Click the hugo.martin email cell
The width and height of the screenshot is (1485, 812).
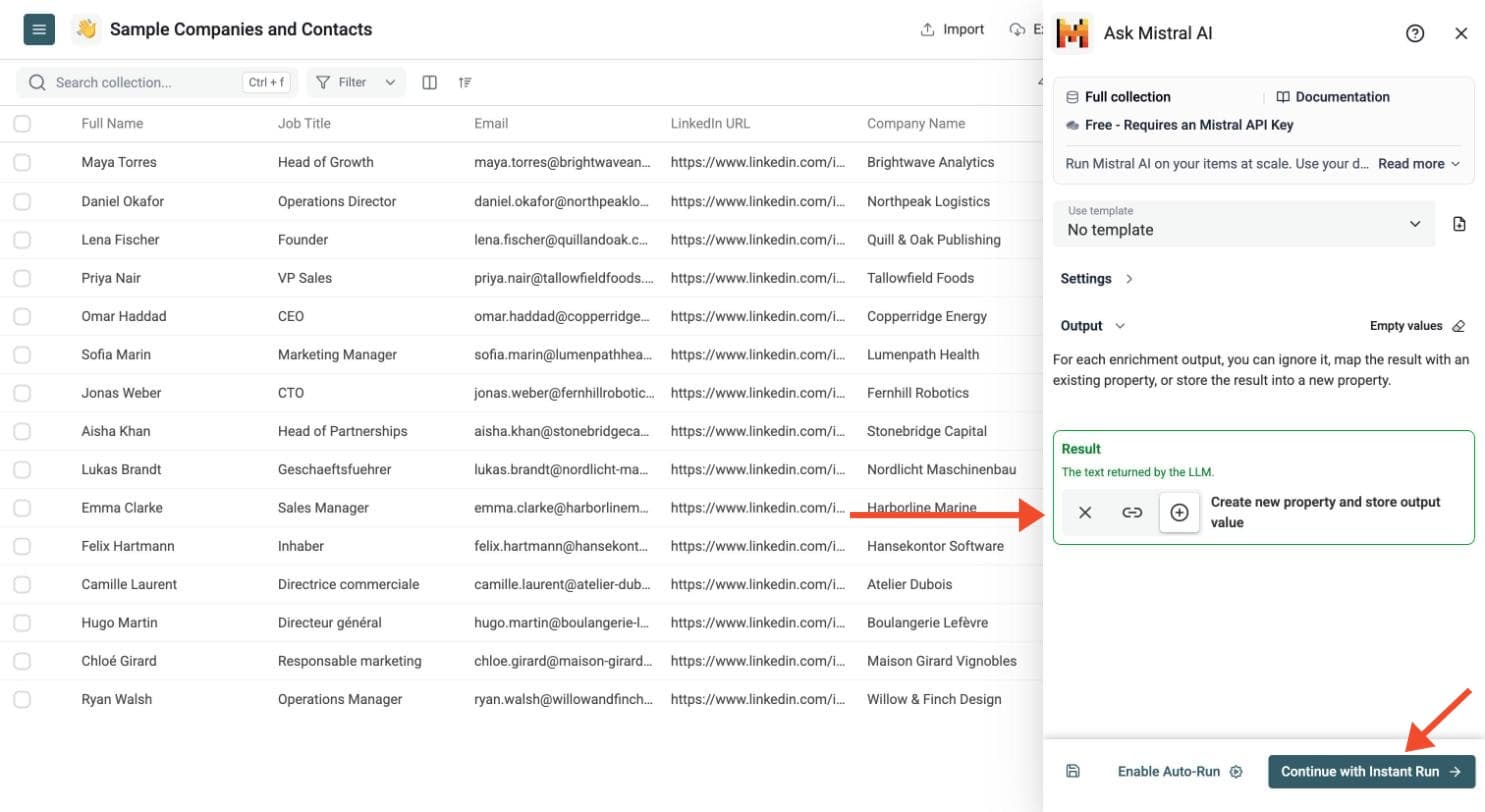[563, 622]
